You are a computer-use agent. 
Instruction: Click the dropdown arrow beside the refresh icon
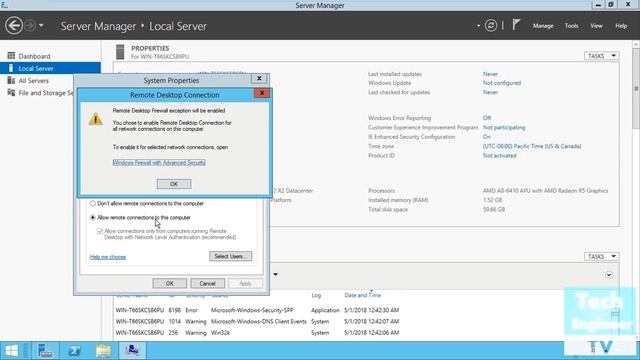coord(478,26)
